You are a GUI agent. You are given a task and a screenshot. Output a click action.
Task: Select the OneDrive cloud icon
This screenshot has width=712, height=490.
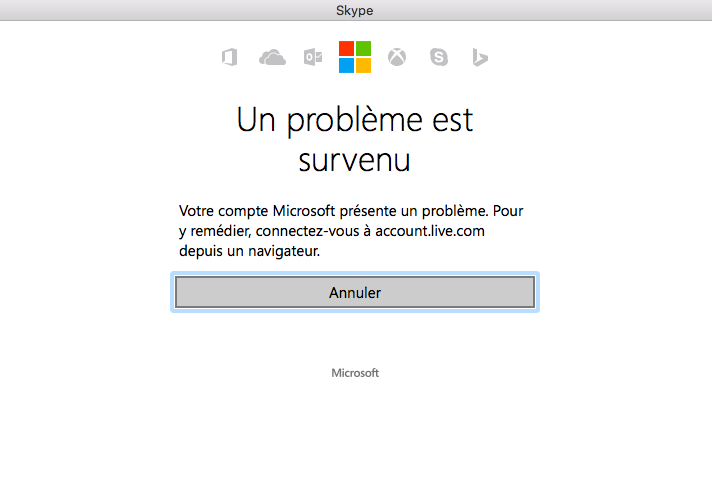pos(272,58)
